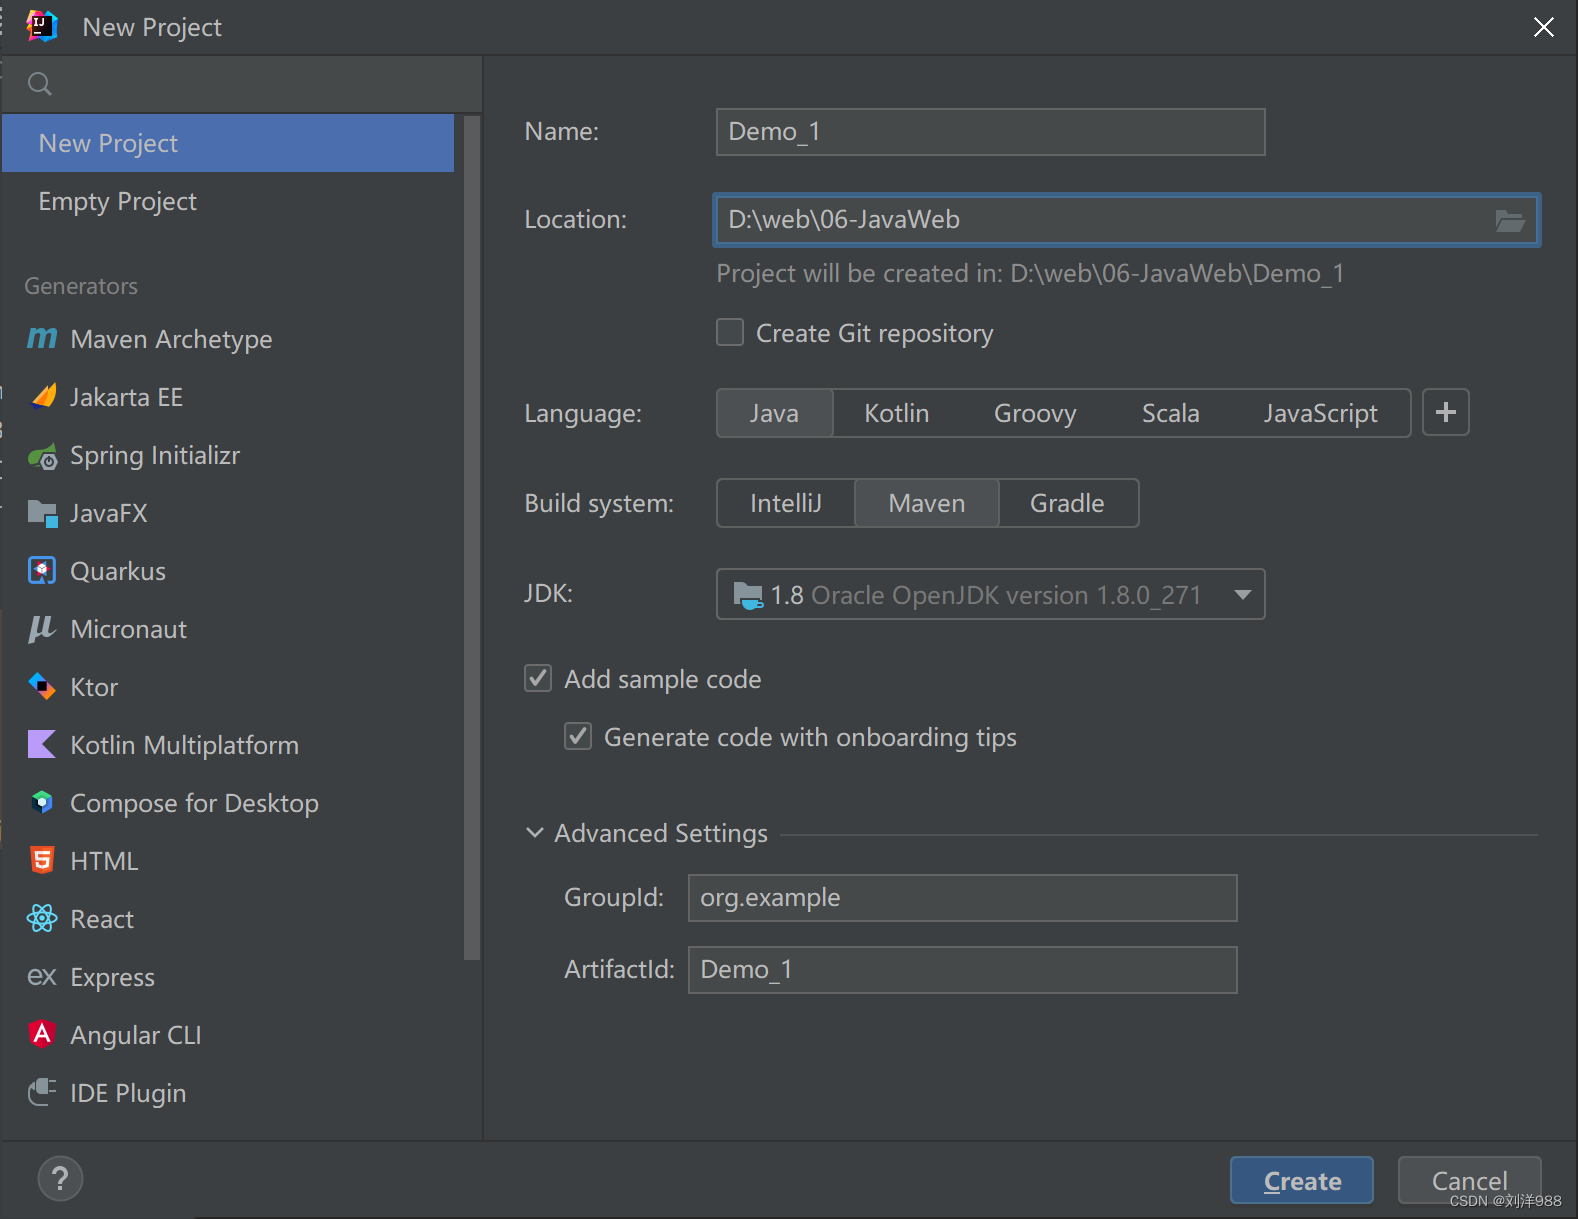This screenshot has width=1578, height=1219.
Task: Pick the Angular CLI generator label
Action: pyautogui.click(x=135, y=1035)
